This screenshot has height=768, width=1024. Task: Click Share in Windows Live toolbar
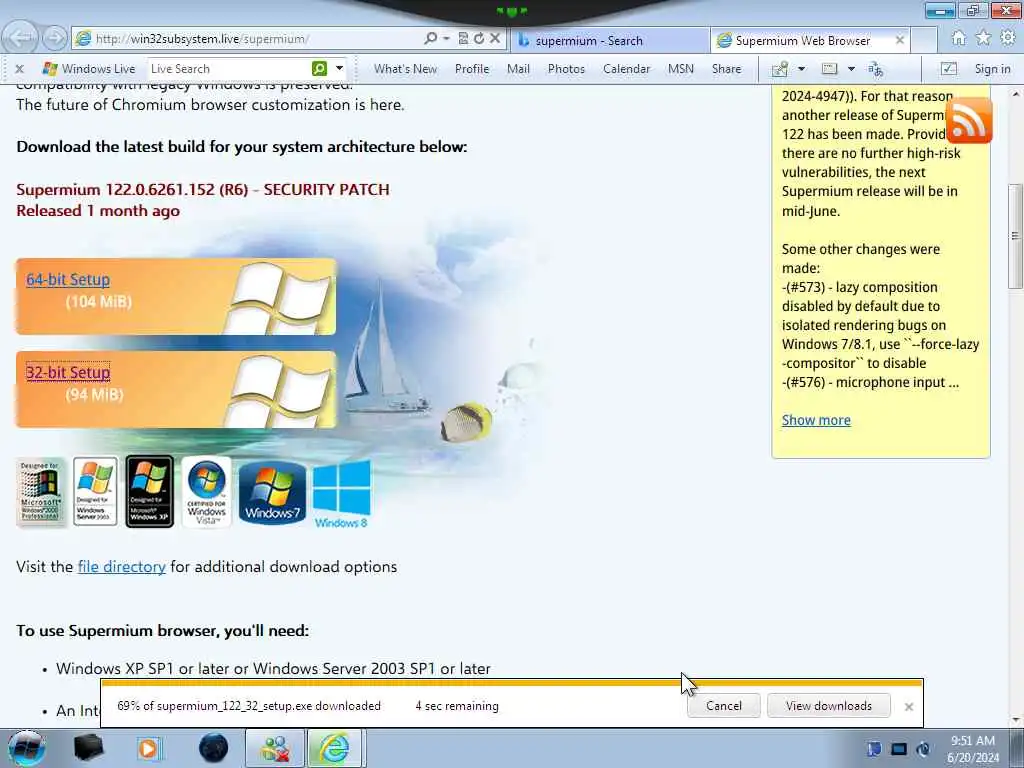726,69
